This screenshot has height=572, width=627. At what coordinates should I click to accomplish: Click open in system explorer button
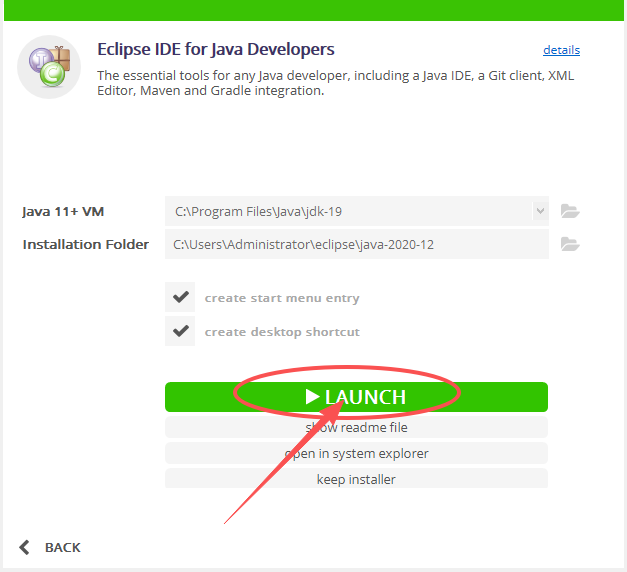point(356,453)
